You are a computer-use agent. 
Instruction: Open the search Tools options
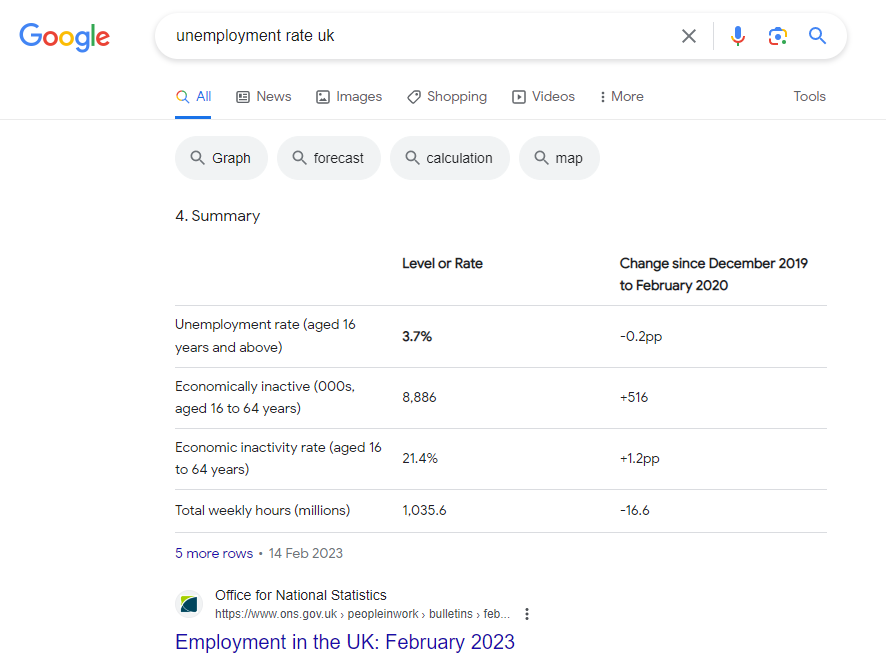click(809, 97)
